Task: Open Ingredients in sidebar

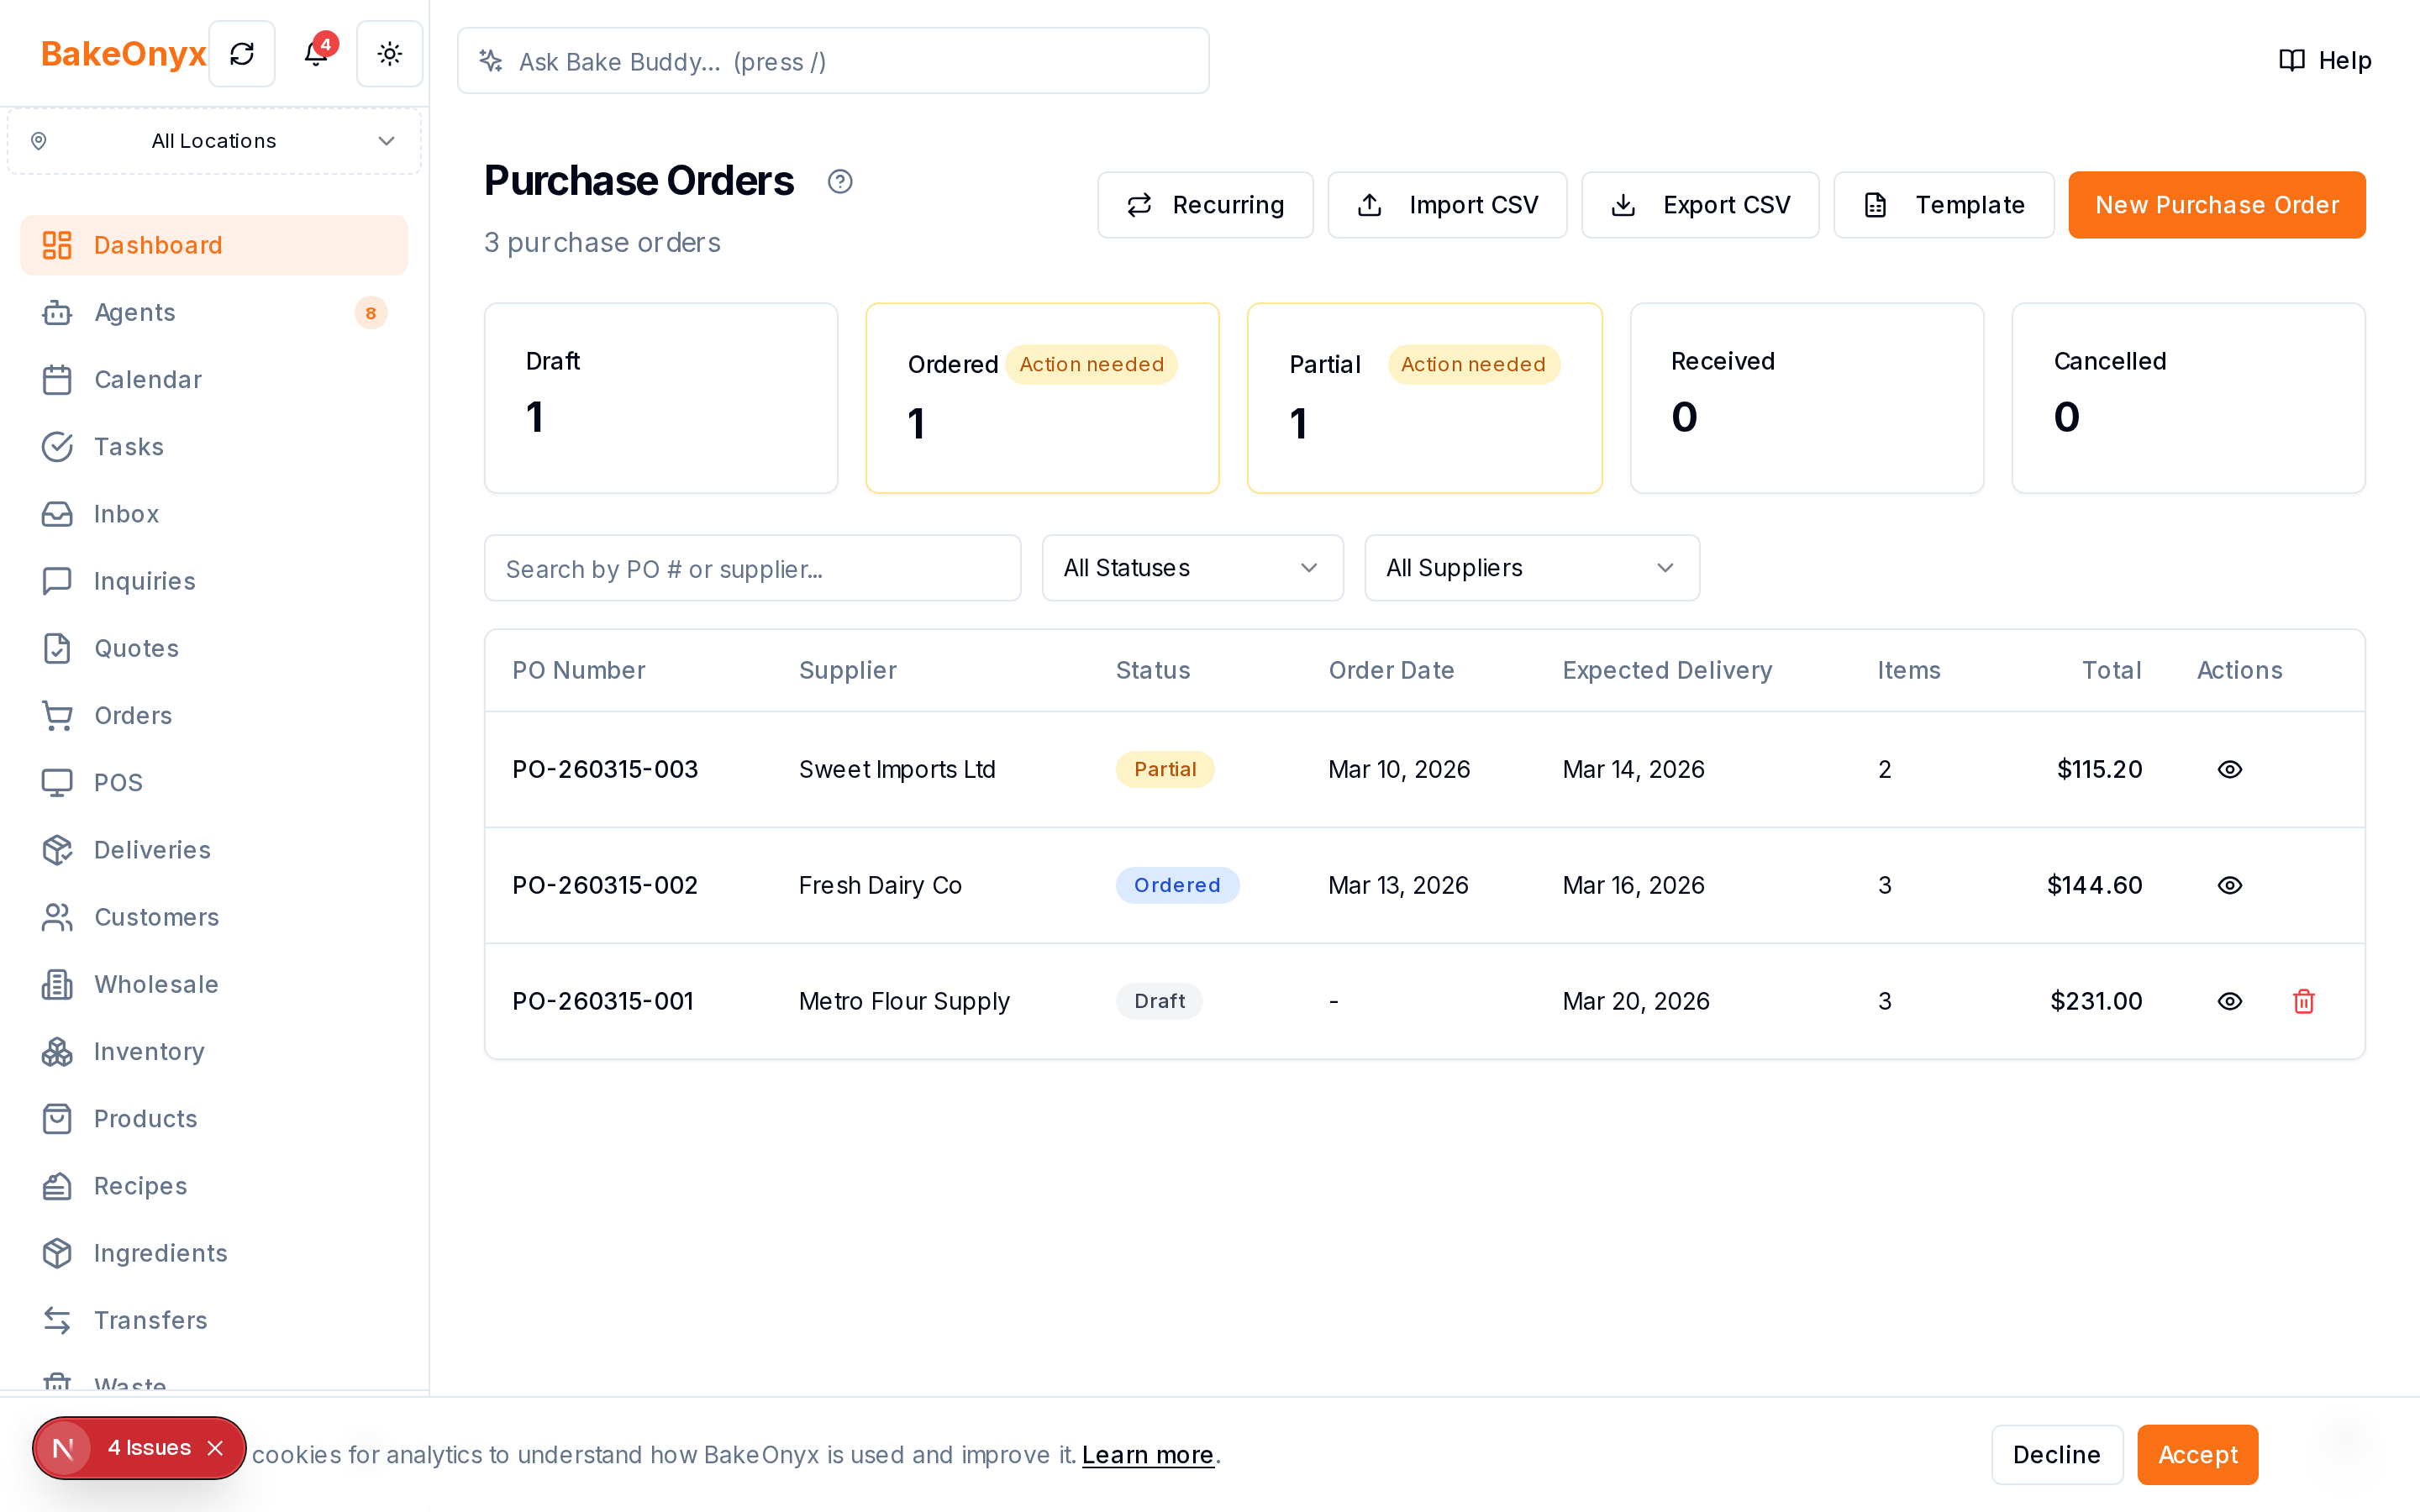Action: (214, 1253)
